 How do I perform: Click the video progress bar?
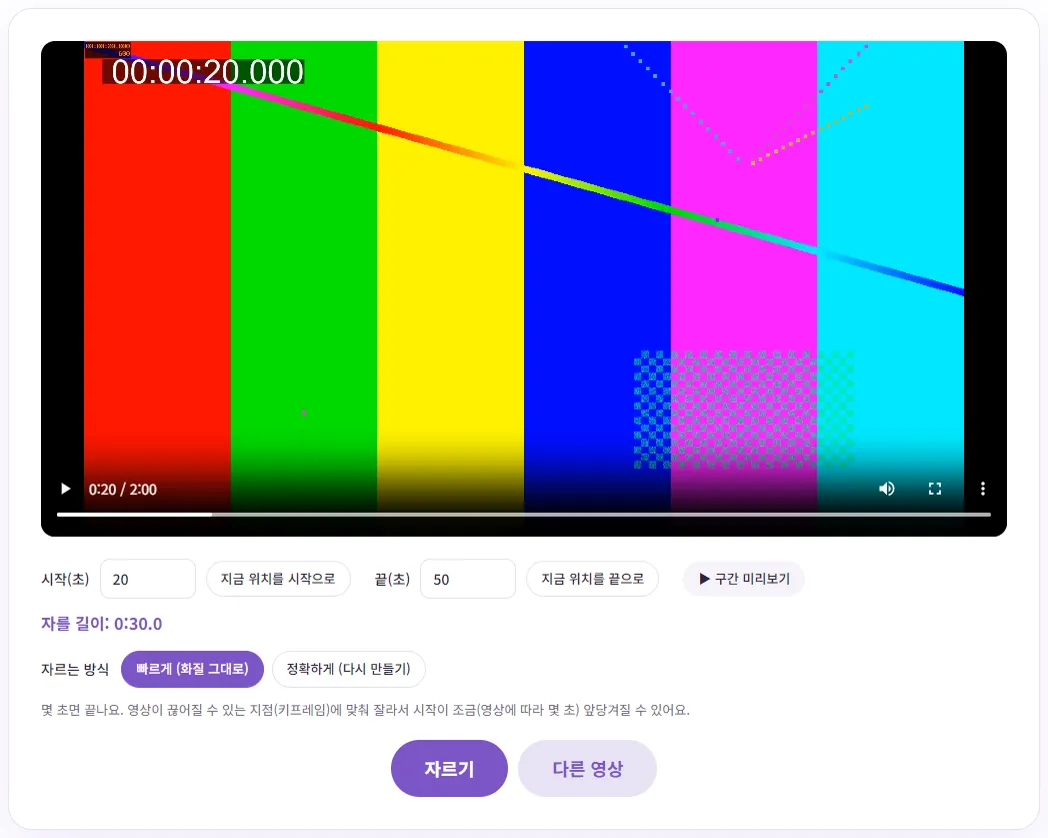click(x=523, y=515)
